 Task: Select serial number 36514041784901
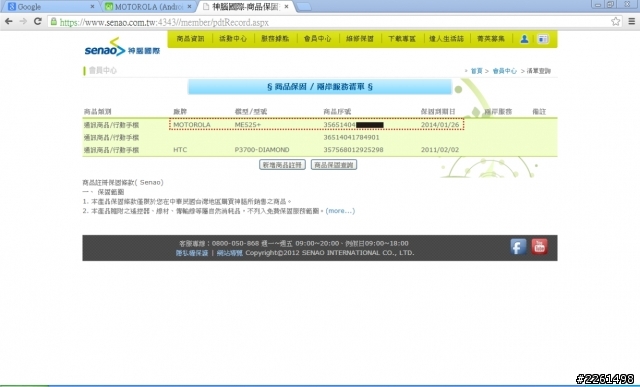[x=351, y=138]
